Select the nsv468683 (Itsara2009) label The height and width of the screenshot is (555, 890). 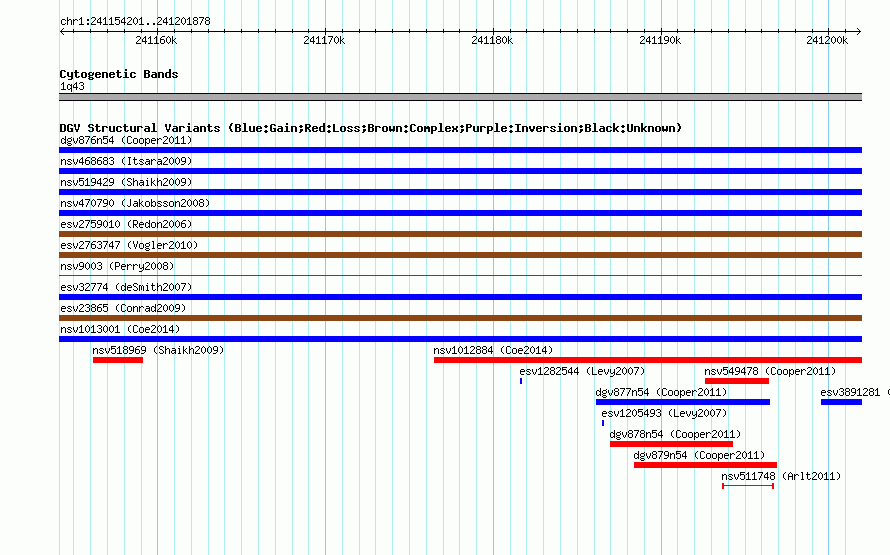pyautogui.click(x=126, y=161)
